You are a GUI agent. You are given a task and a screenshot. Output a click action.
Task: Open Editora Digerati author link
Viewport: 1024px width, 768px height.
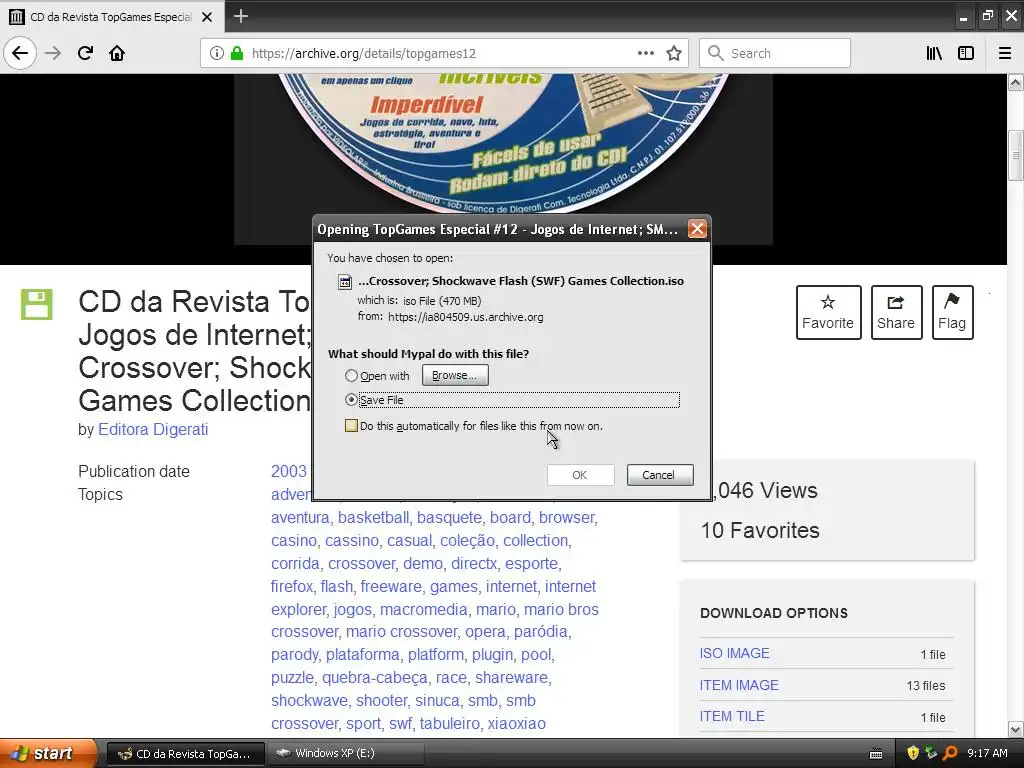coord(153,429)
